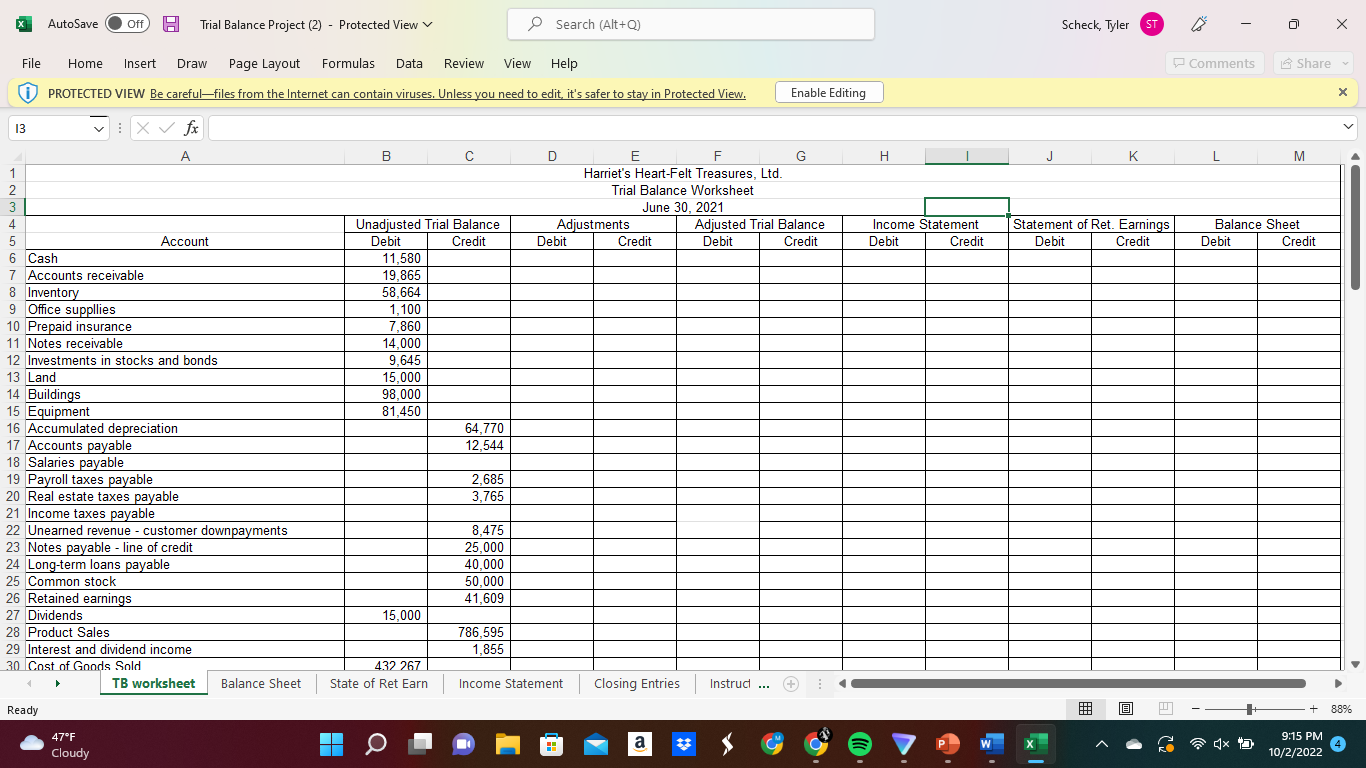Click the horizontal scrollbar thumb

click(1078, 684)
